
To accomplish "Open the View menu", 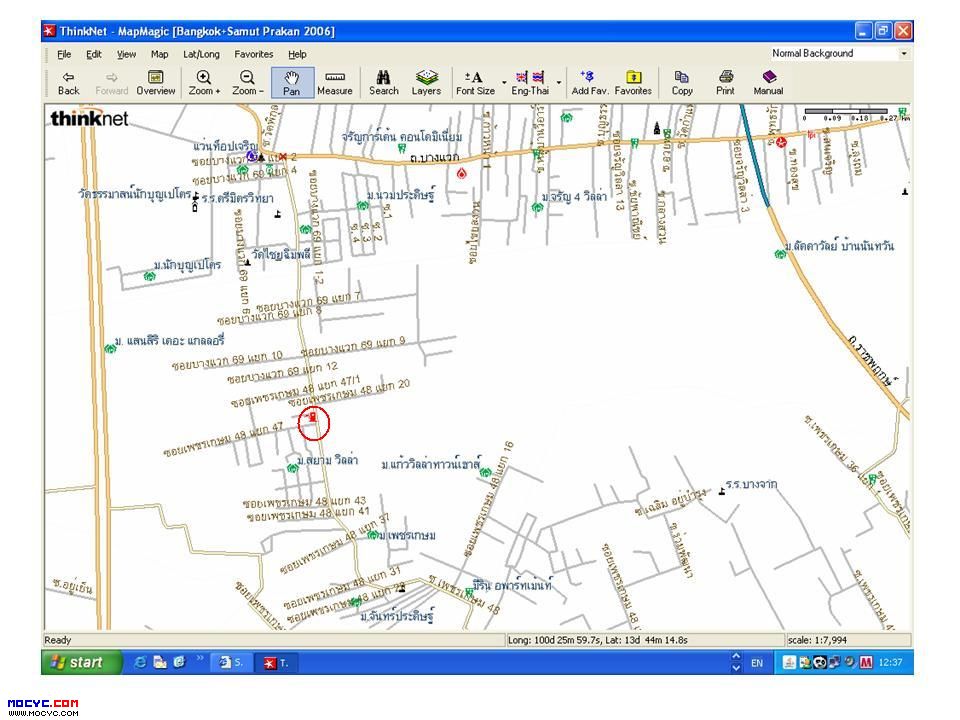I will [x=127, y=54].
